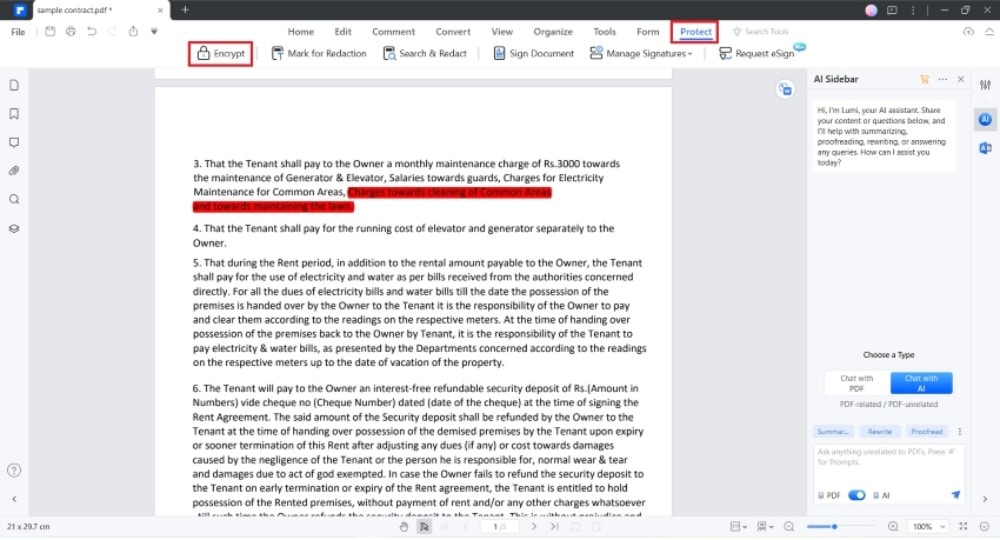Open the Tools tab
Viewport: 1000px width, 540px height.
point(605,31)
